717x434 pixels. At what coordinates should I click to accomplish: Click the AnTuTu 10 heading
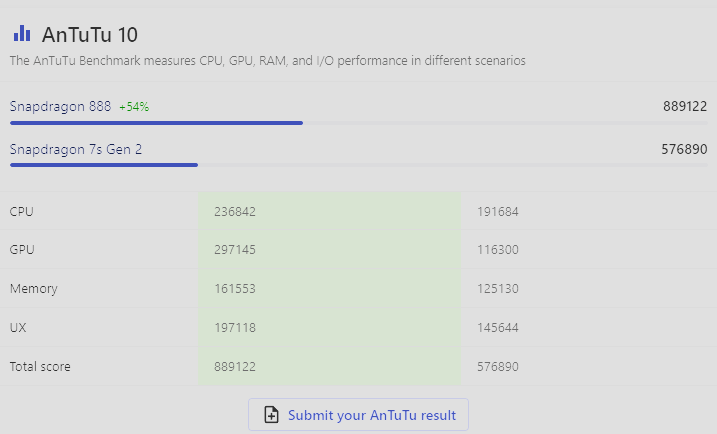click(x=90, y=35)
